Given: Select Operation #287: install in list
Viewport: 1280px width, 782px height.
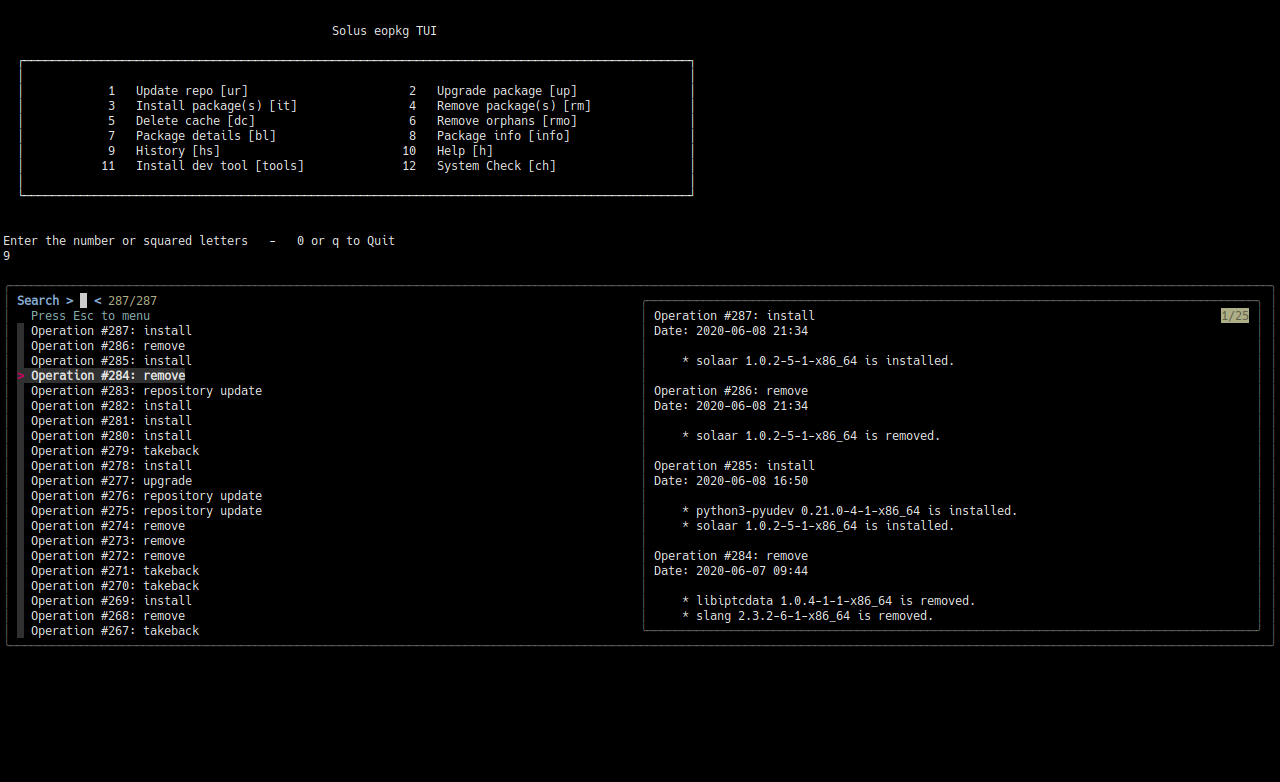Looking at the screenshot, I should pyautogui.click(x=111, y=331).
